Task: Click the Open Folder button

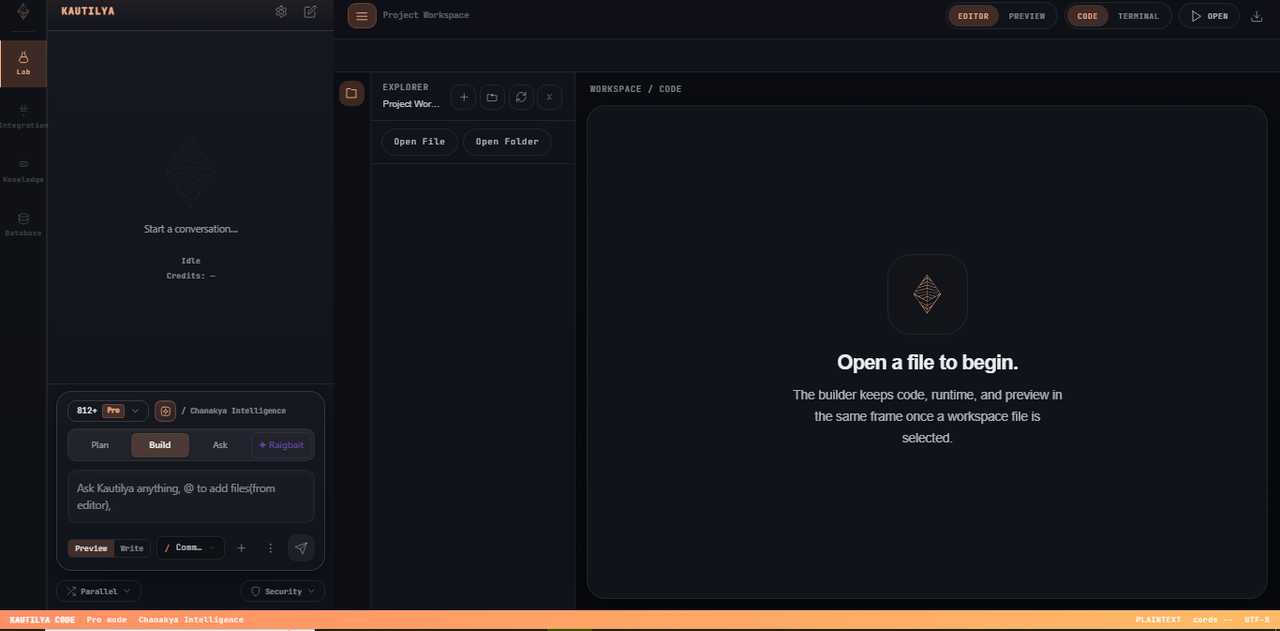Action: 507,142
